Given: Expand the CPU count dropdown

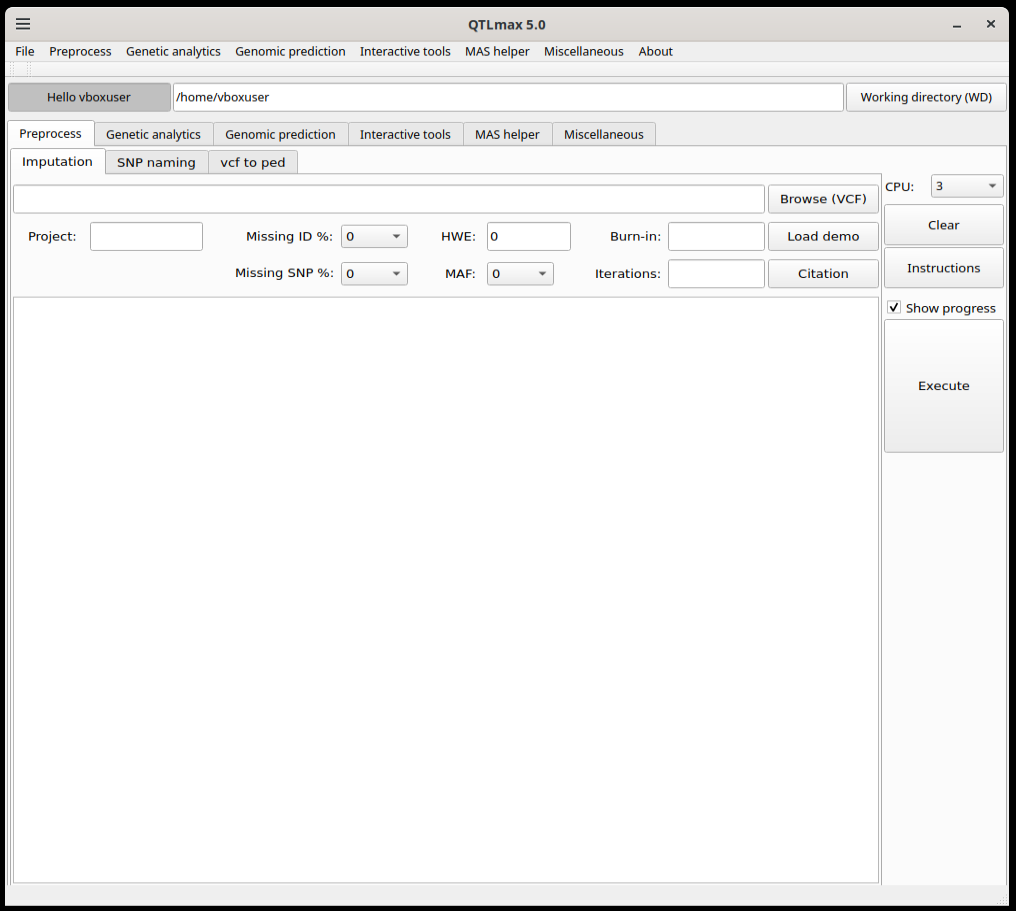Looking at the screenshot, I should point(966,186).
